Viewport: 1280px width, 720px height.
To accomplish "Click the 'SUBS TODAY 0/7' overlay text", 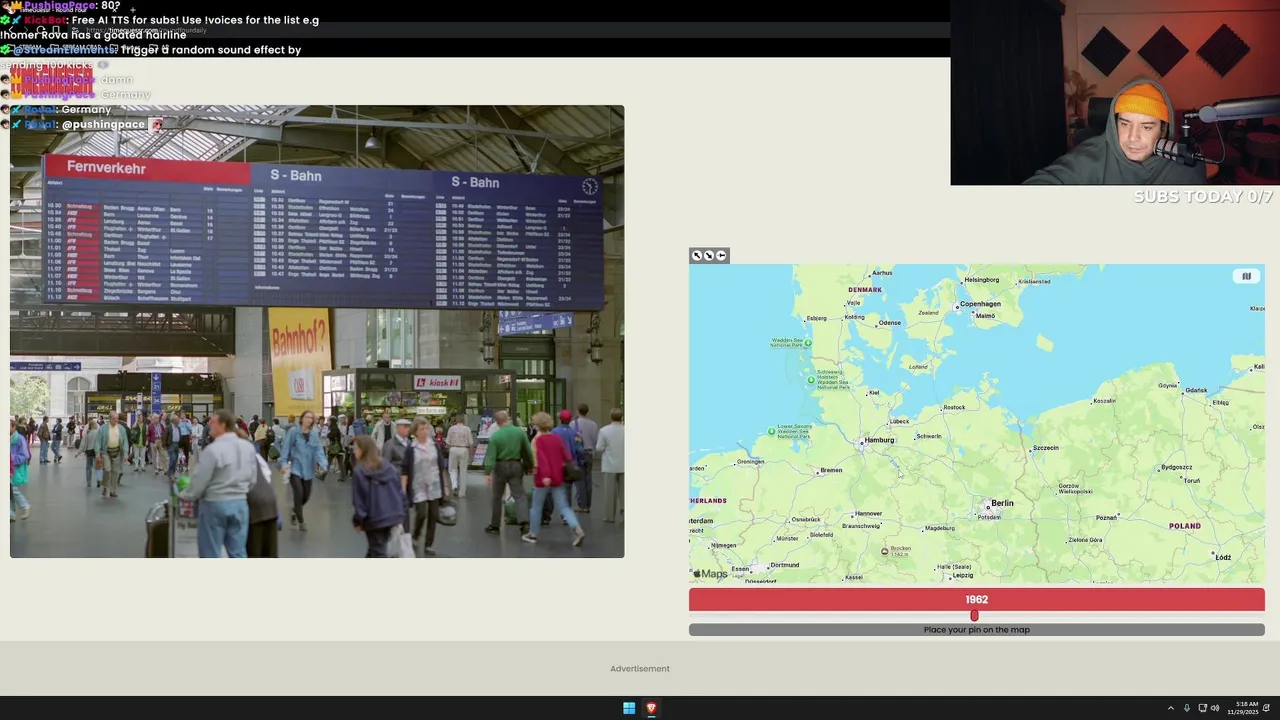I will (1203, 197).
